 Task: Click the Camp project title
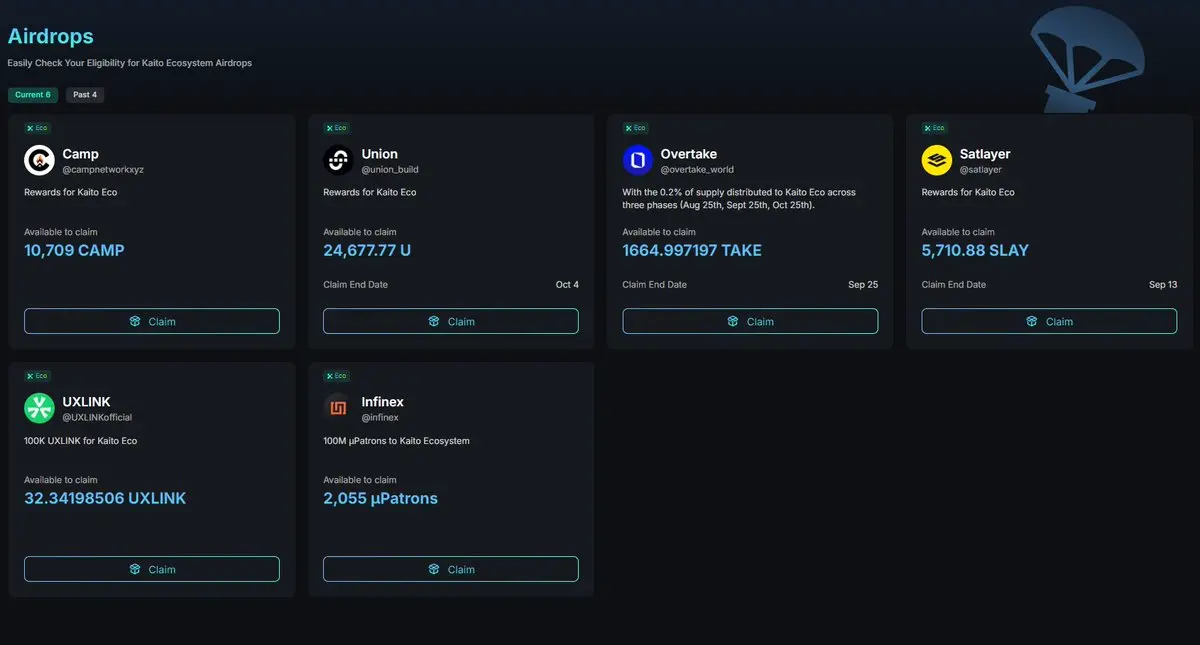[80, 154]
